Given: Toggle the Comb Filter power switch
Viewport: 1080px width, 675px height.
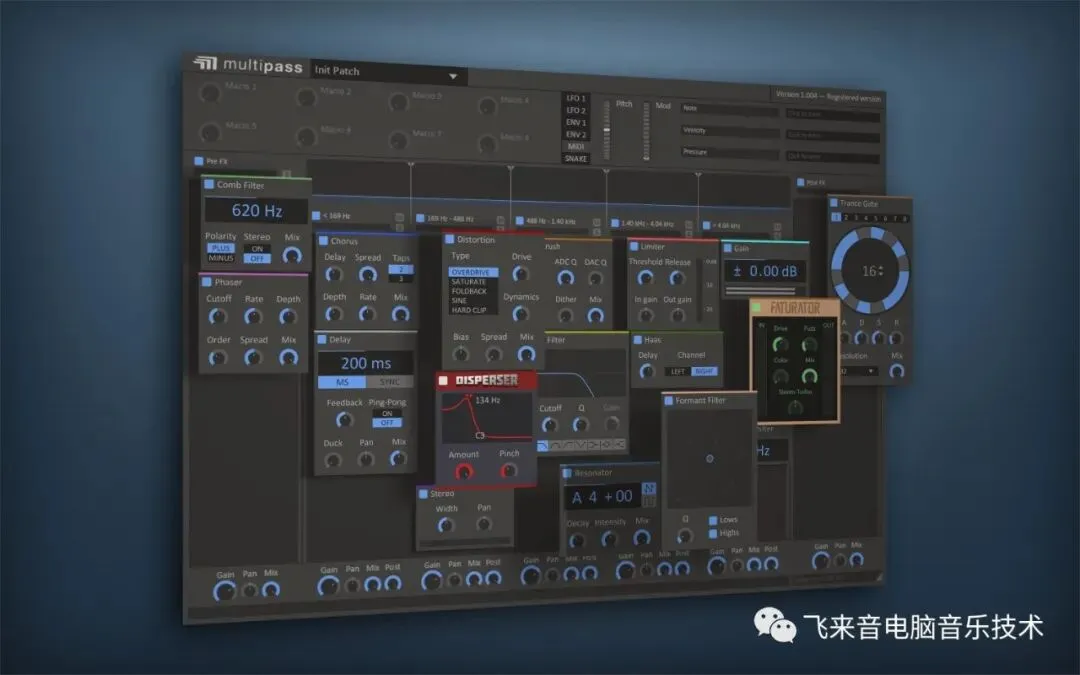Looking at the screenshot, I should coord(209,184).
